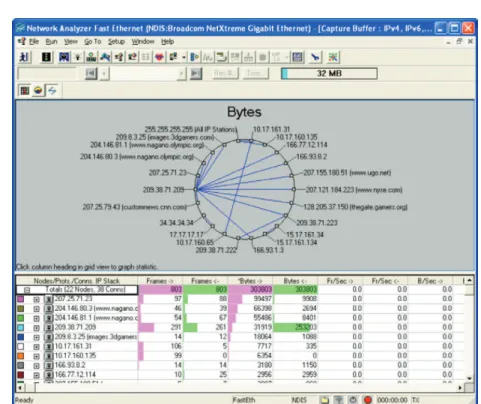
Task: Open the Go To menu
Action: tap(92, 42)
